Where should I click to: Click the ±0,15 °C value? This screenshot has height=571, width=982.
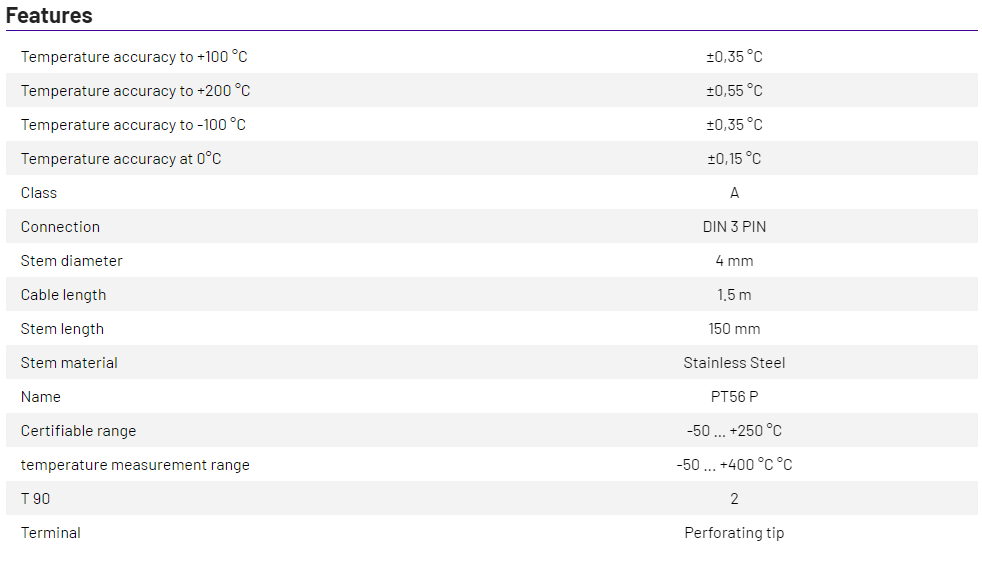pyautogui.click(x=734, y=159)
